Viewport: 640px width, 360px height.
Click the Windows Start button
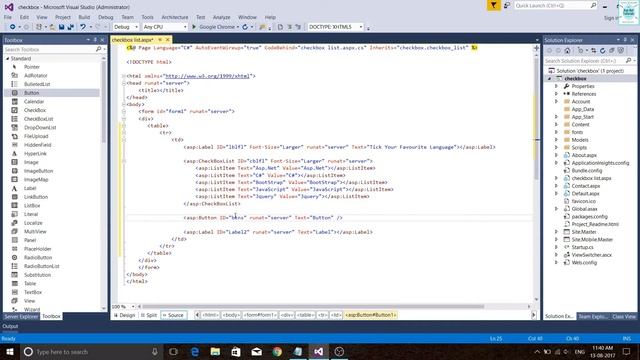coord(9,351)
